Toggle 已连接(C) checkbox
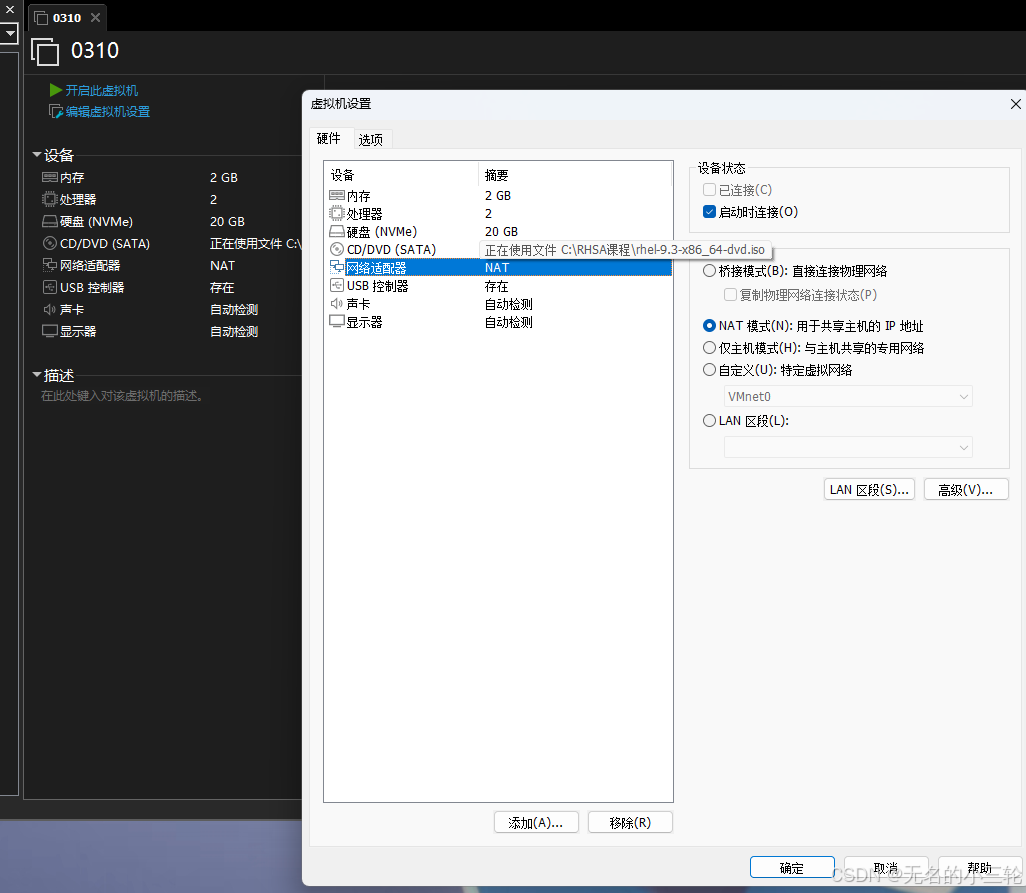Image resolution: width=1026 pixels, height=893 pixels. coord(709,190)
